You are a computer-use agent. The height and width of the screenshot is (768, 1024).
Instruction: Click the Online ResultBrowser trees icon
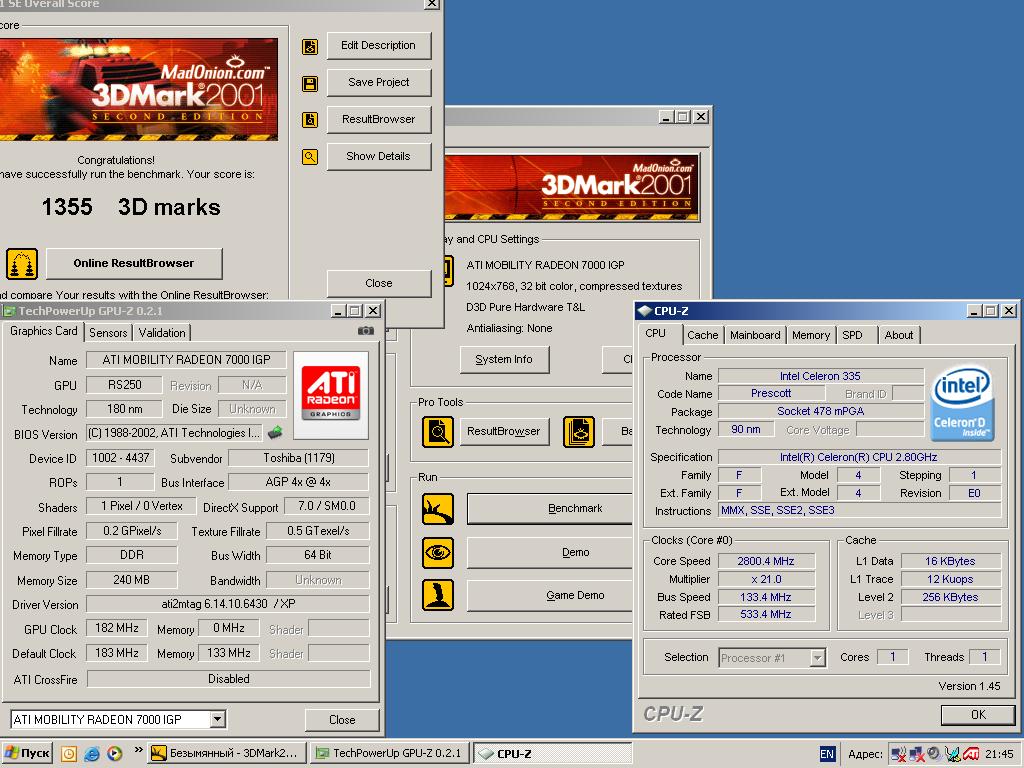pyautogui.click(x=22, y=264)
